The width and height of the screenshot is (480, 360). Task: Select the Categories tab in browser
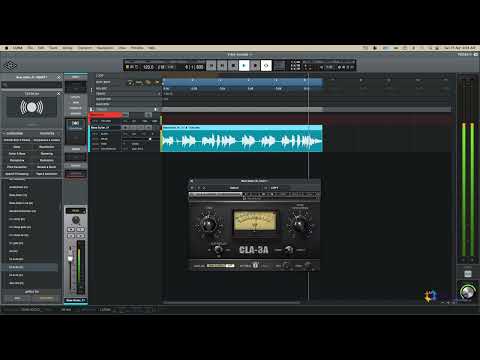click(15, 133)
